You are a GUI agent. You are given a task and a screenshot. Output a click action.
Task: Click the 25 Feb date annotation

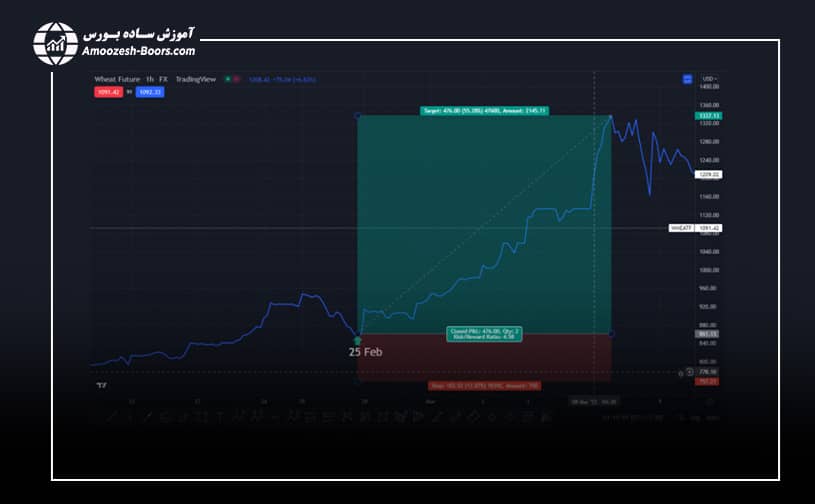[365, 352]
